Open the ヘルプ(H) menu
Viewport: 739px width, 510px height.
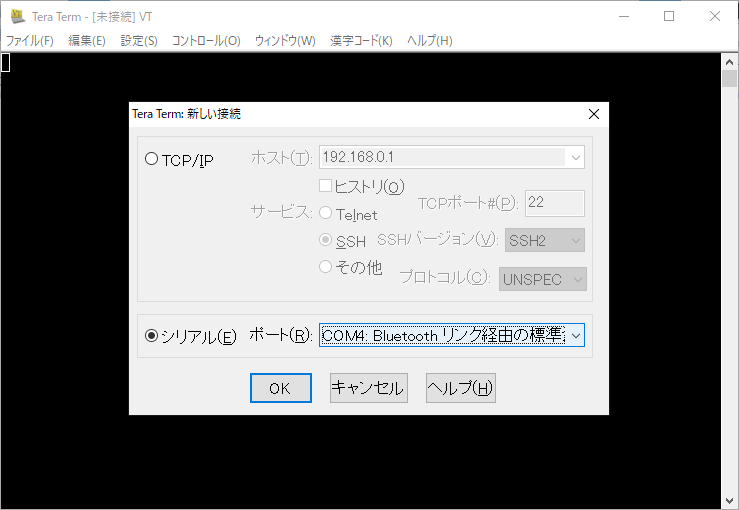click(x=429, y=41)
